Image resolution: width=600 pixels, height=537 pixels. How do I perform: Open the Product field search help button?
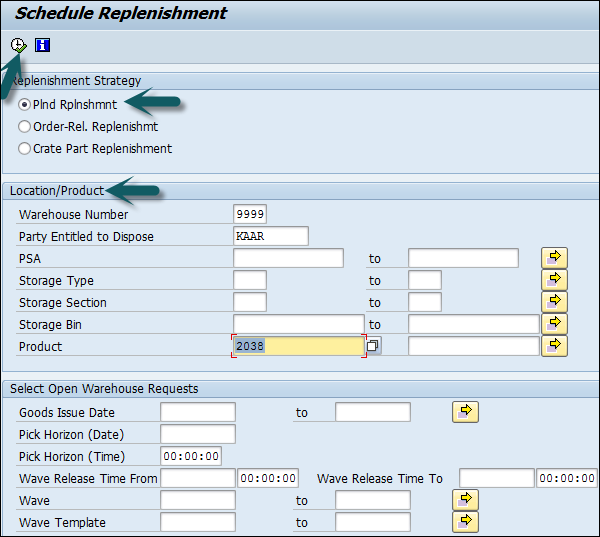click(373, 346)
